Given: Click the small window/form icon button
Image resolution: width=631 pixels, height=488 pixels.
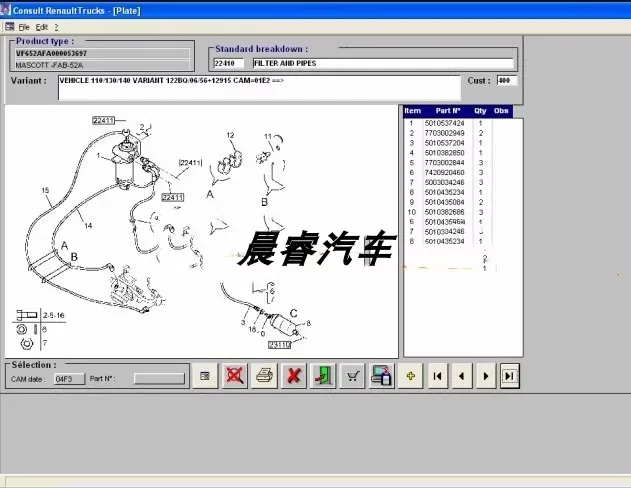Looking at the screenshot, I should 205,376.
